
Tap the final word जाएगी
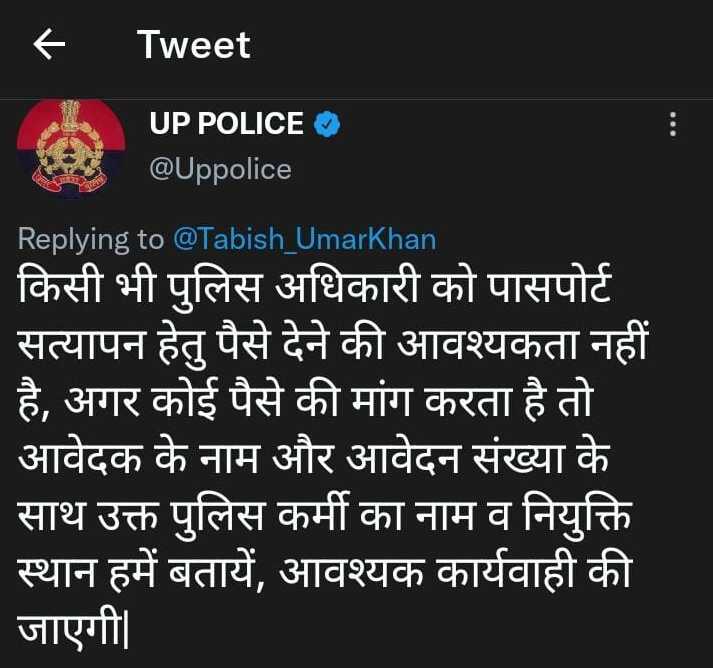pos(73,627)
